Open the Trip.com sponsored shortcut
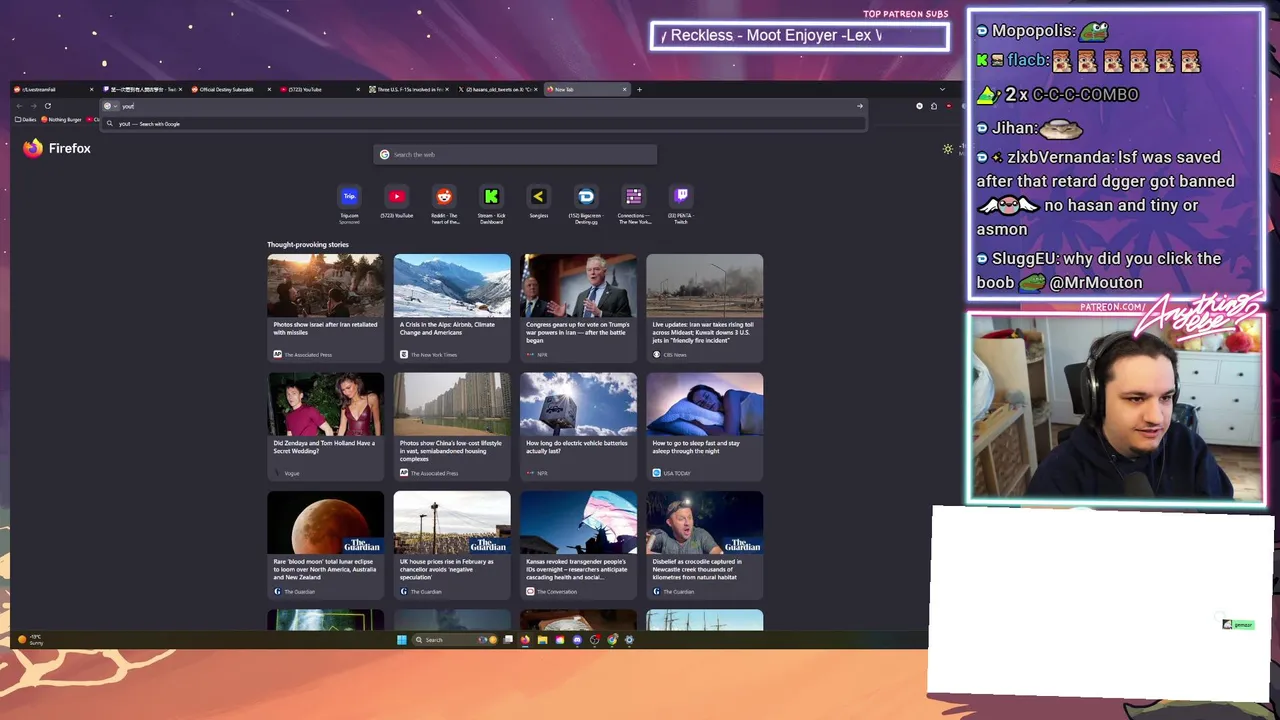This screenshot has width=1280, height=720. [x=349, y=203]
